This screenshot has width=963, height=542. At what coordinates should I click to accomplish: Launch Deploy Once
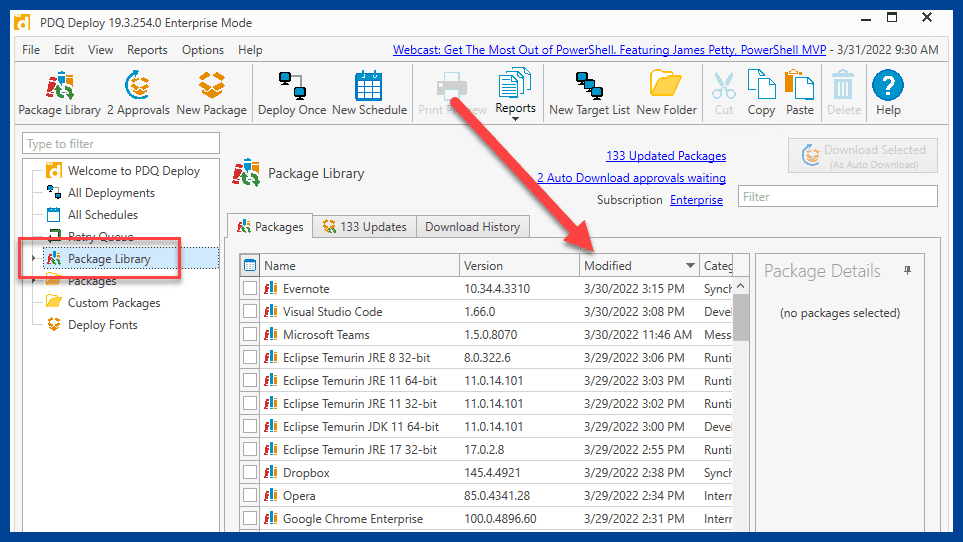coord(292,93)
